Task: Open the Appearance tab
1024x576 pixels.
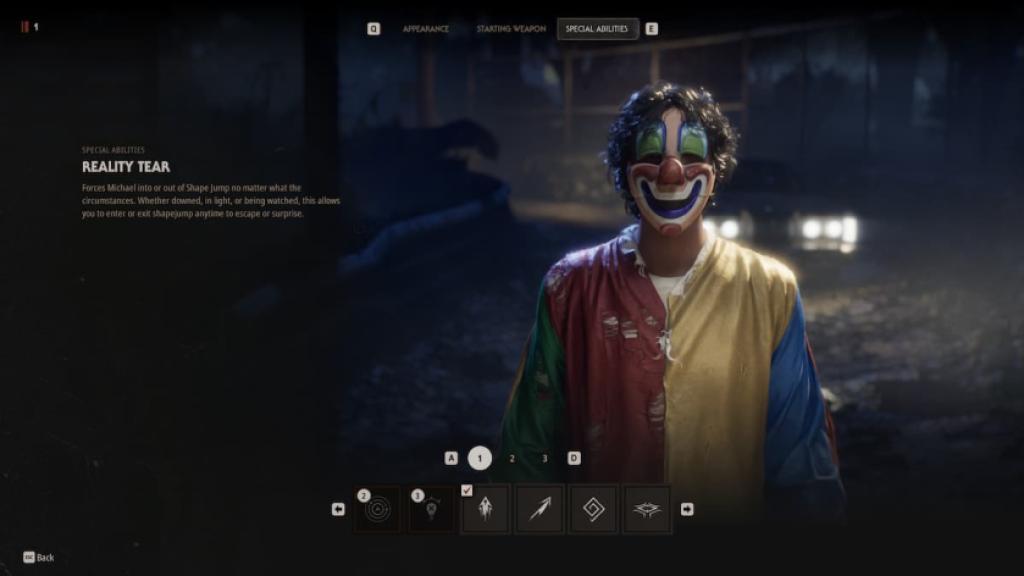Action: 425,29
